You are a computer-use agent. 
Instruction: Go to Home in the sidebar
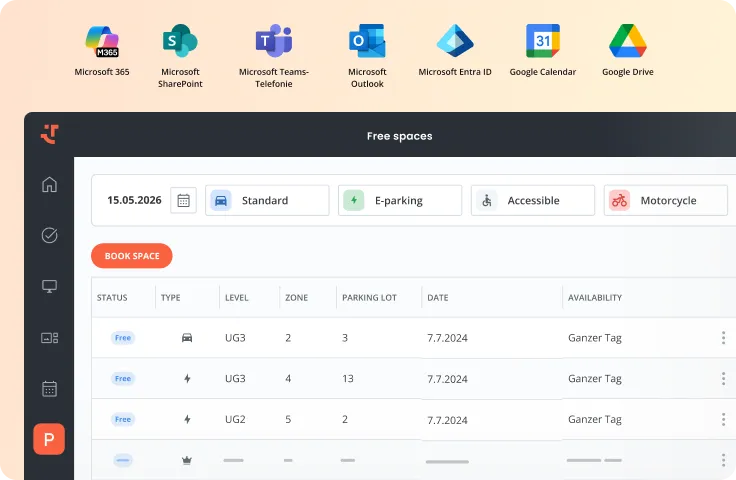coord(49,184)
